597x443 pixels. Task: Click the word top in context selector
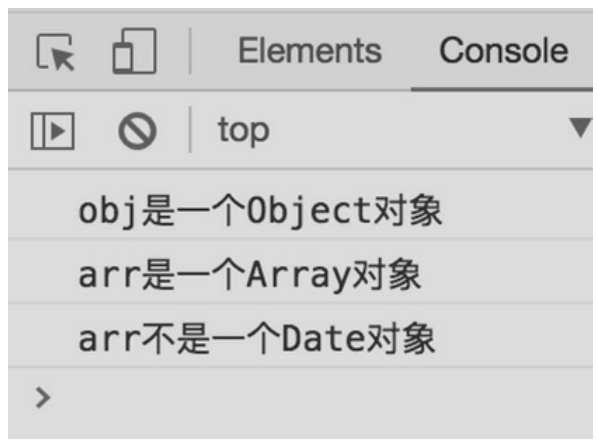click(x=244, y=131)
